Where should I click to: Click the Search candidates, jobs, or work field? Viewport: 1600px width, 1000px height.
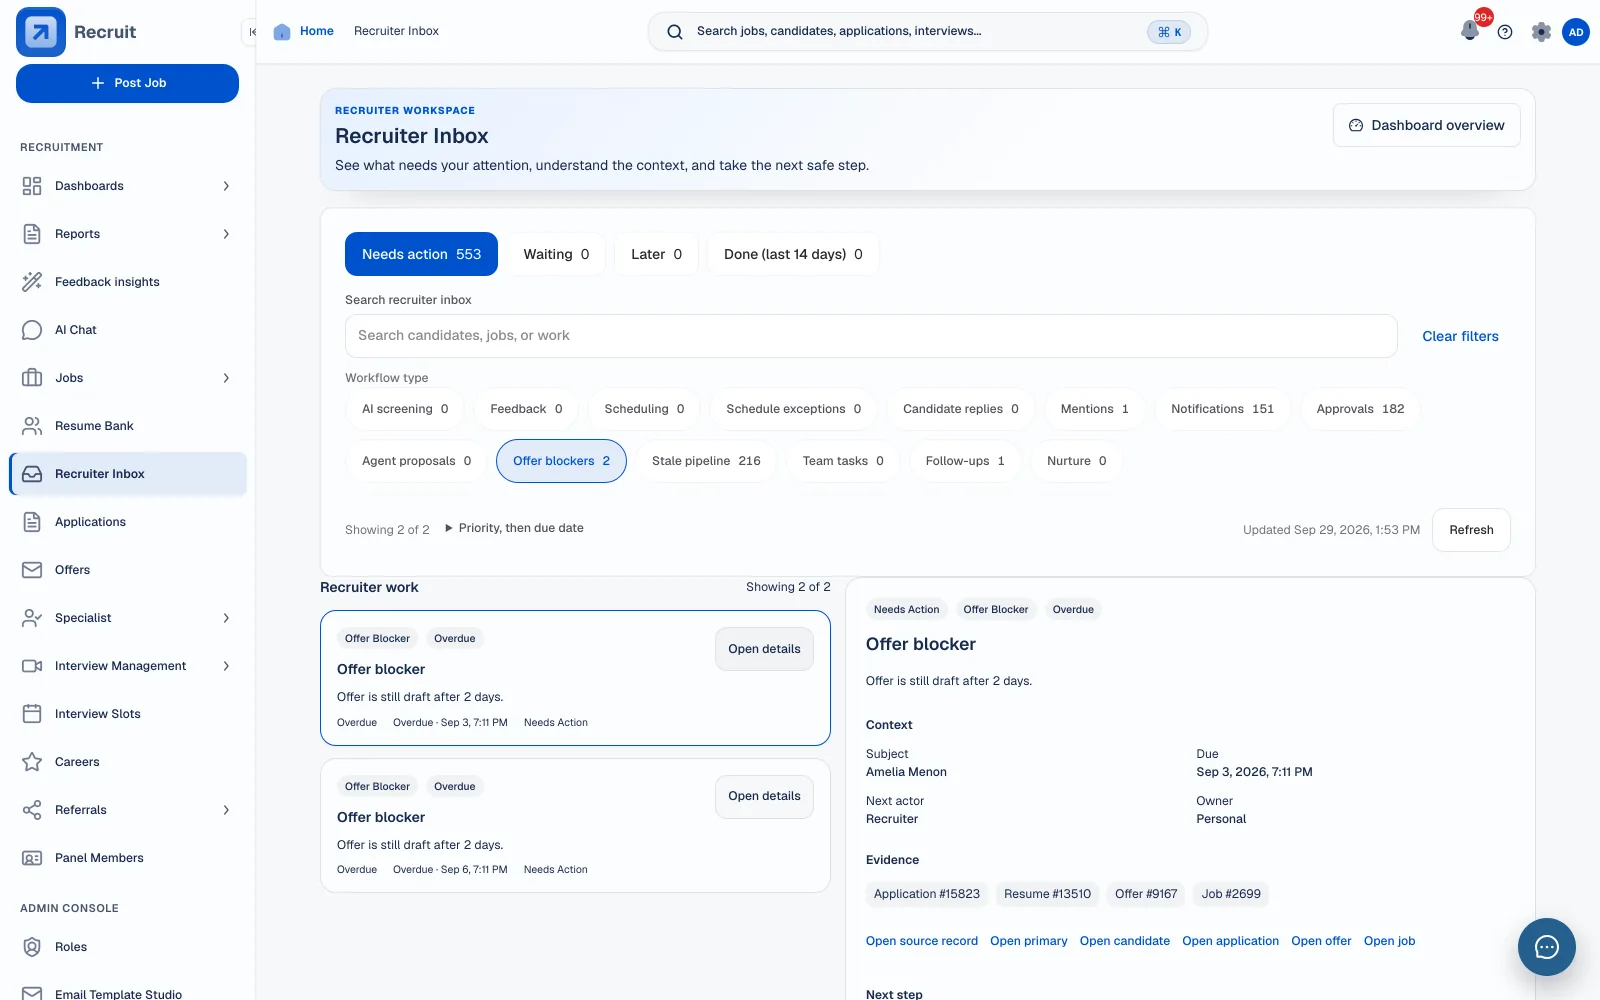[871, 336]
